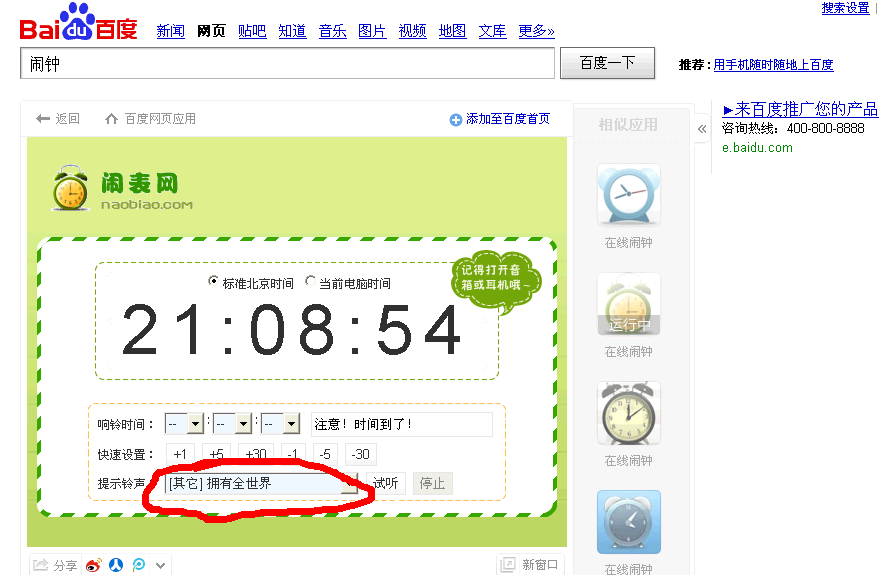Click the Baidu paw logo
Viewport: 882px width, 575px height.
tap(79, 23)
